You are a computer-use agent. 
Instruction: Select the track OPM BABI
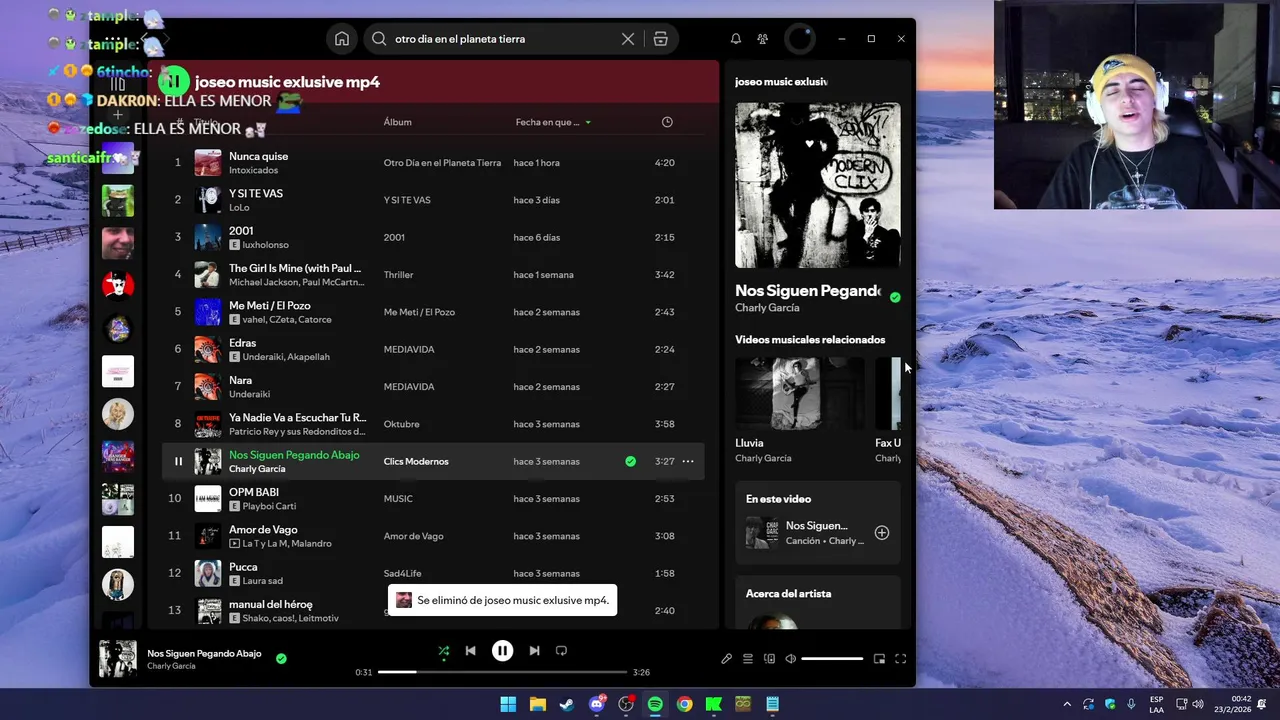click(254, 492)
